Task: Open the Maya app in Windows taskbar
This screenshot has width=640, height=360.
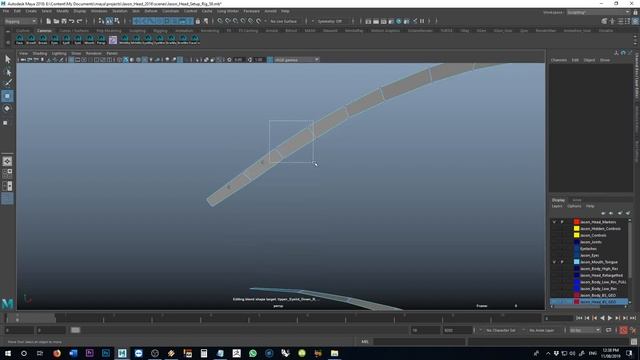Action: point(122,353)
